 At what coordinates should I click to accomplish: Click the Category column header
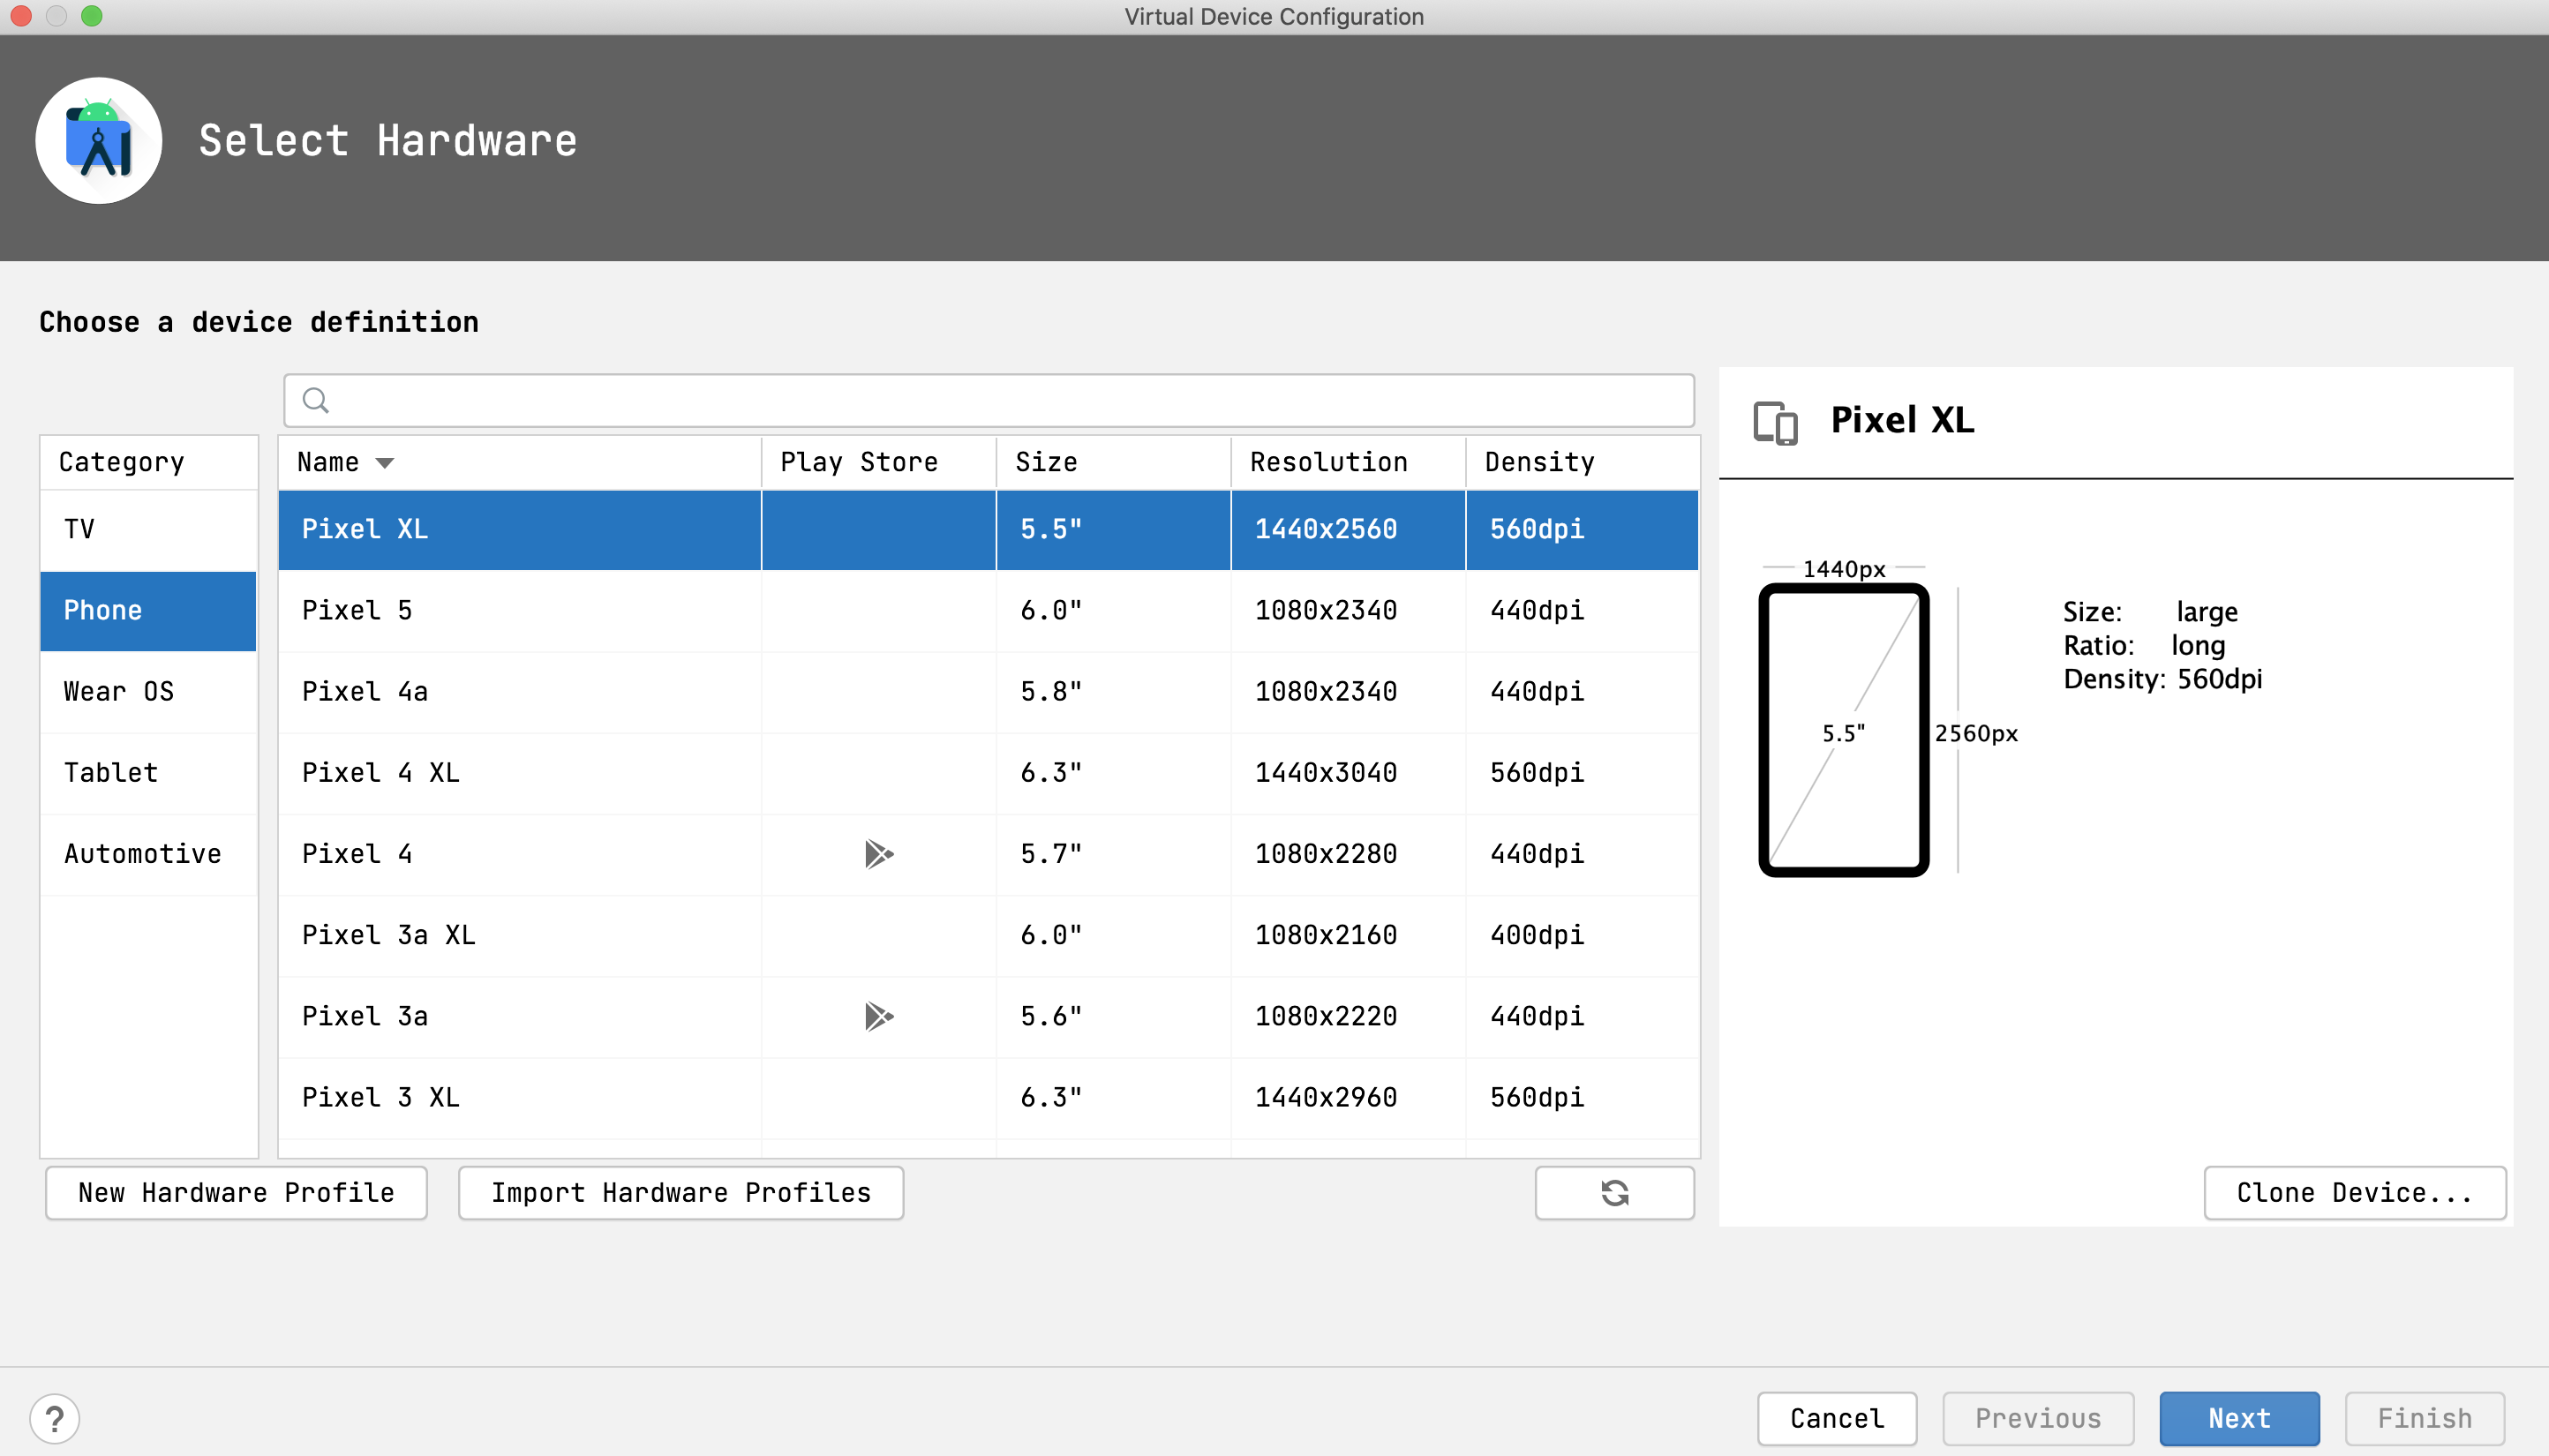(148, 462)
